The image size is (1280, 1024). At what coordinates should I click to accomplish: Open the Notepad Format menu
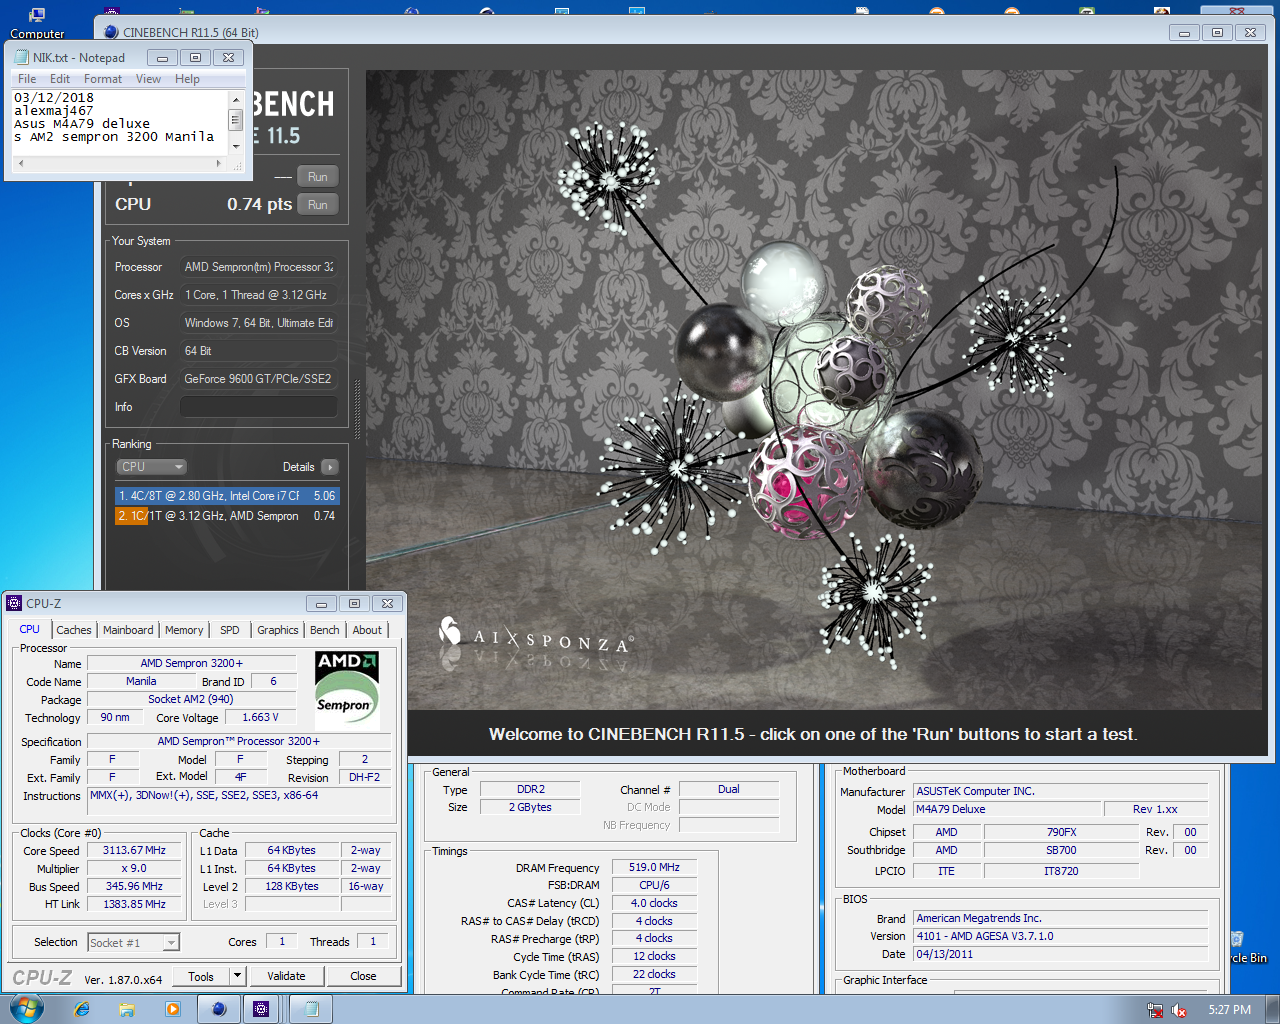coord(103,79)
